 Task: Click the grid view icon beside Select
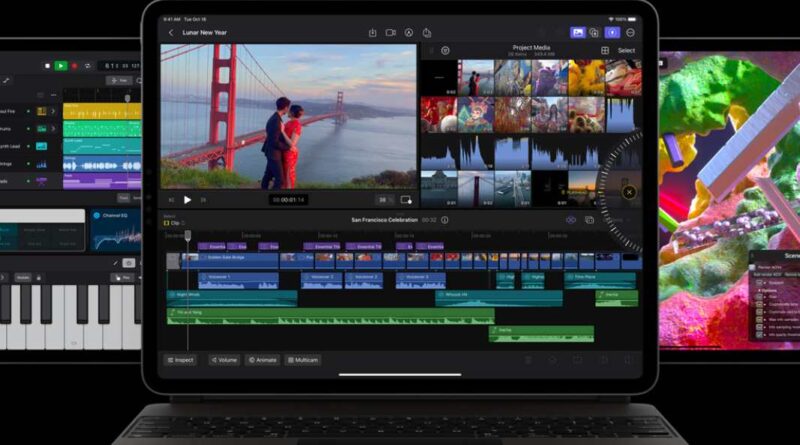[x=605, y=50]
